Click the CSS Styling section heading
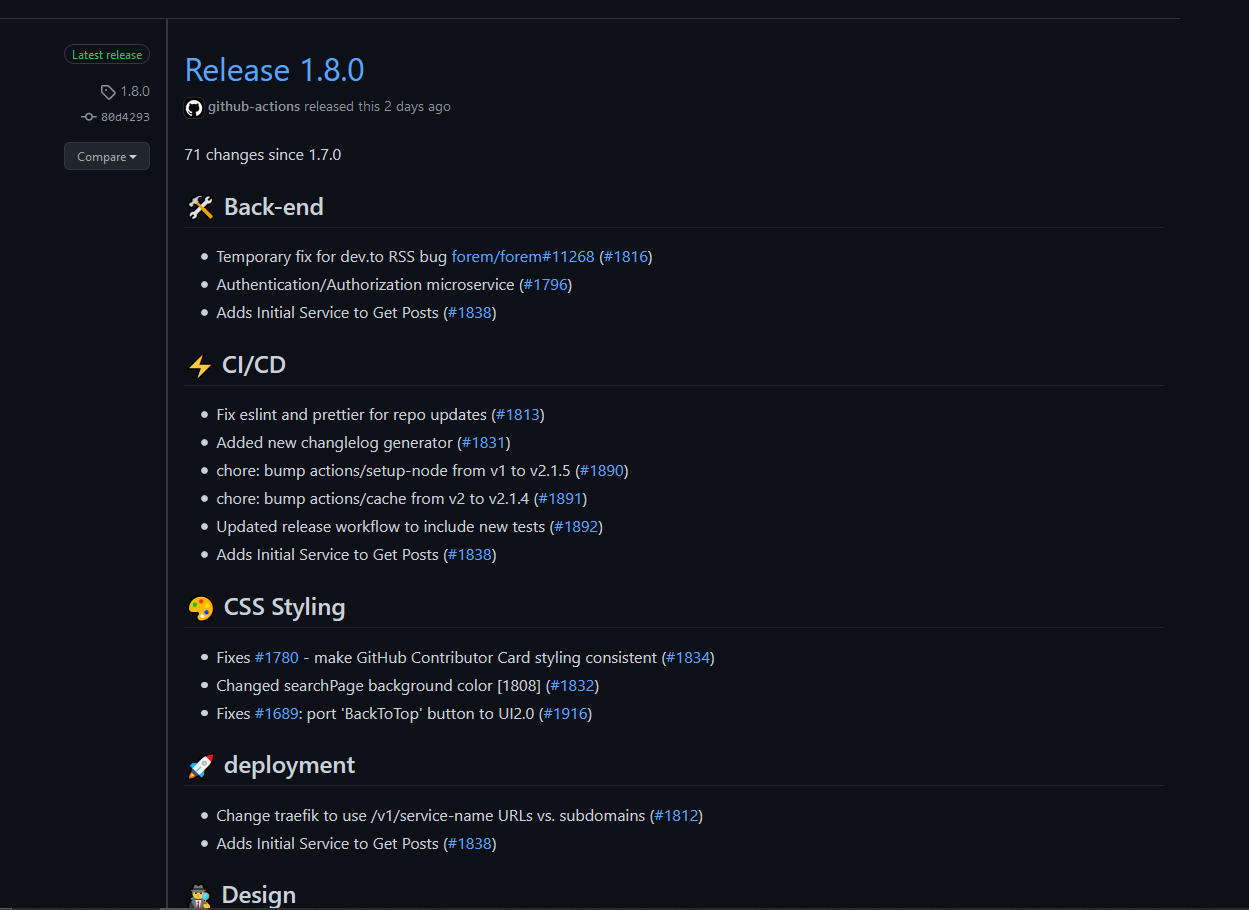The width and height of the screenshot is (1249, 910). (x=285, y=607)
